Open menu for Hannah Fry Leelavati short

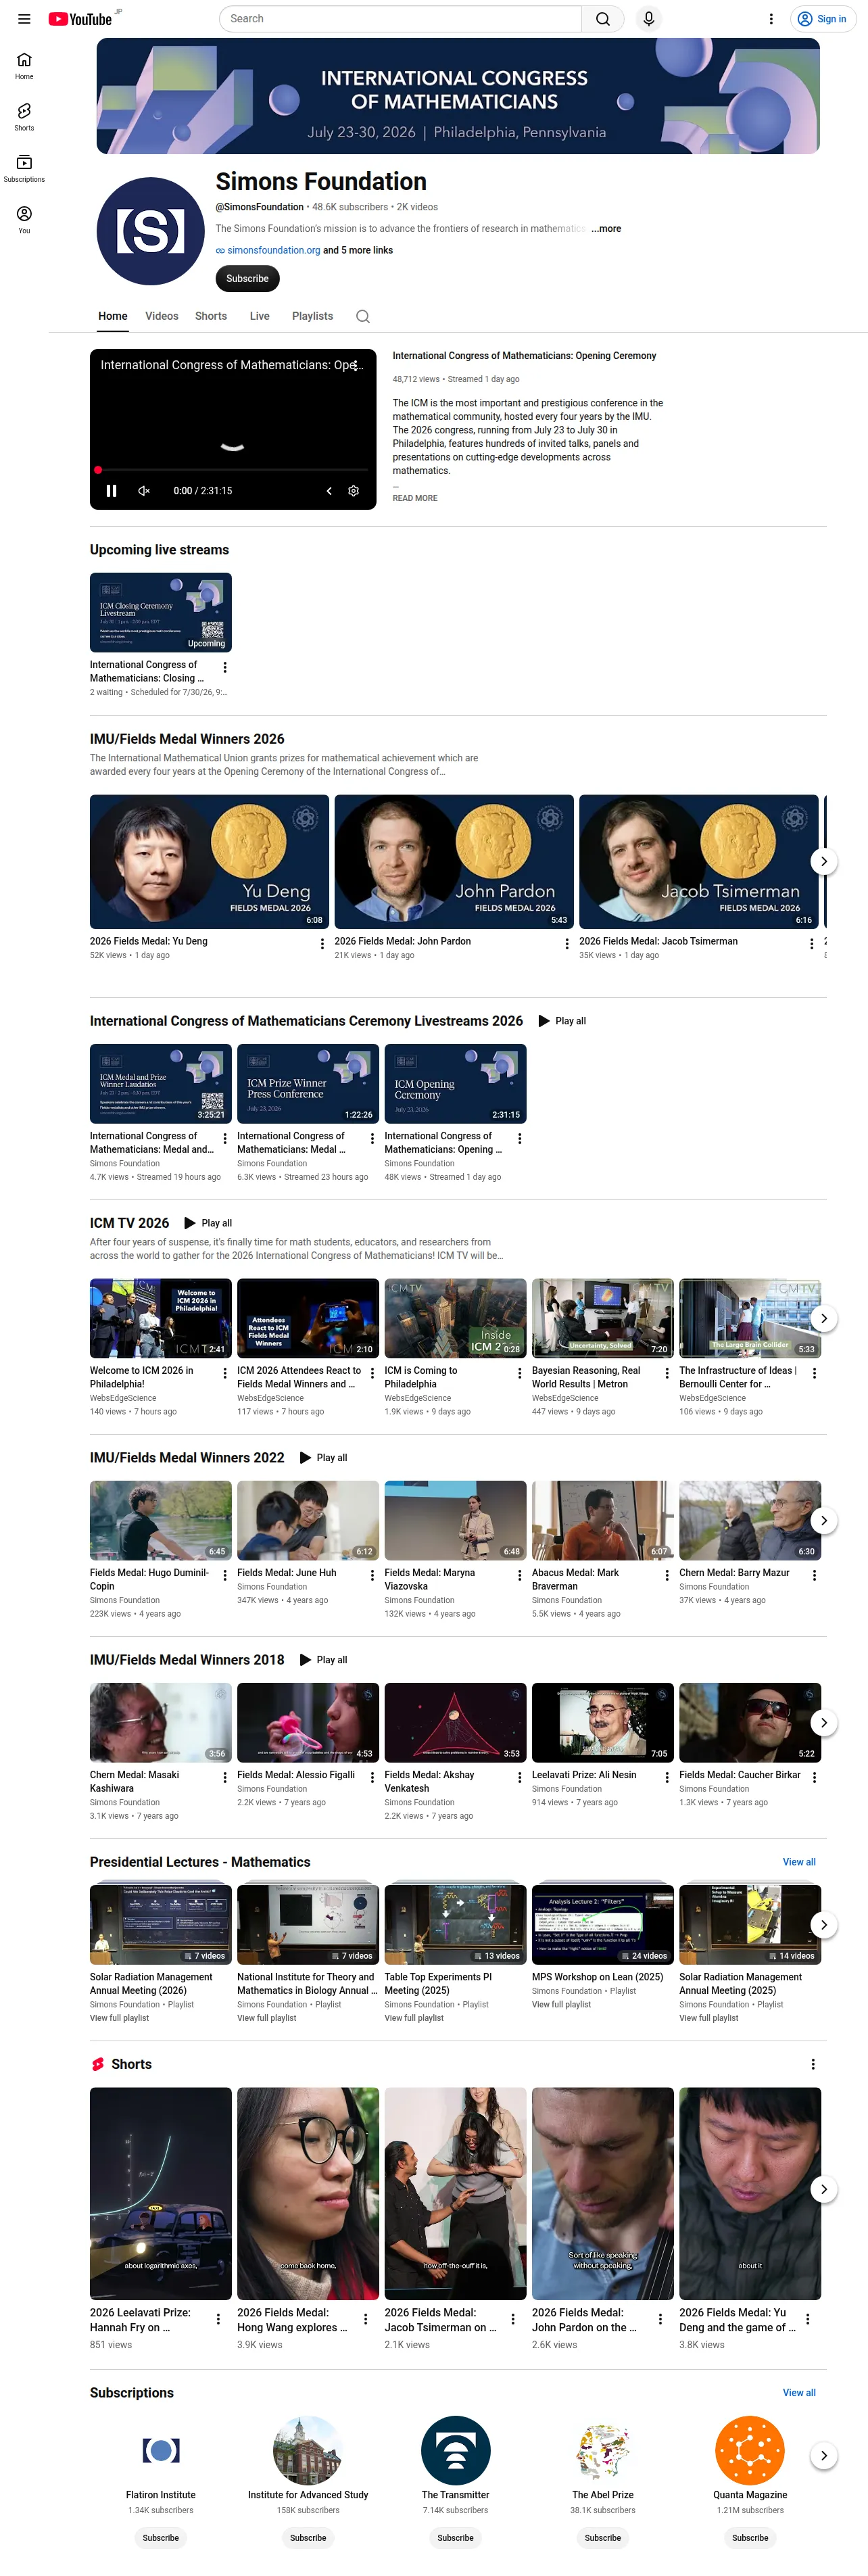point(218,2319)
